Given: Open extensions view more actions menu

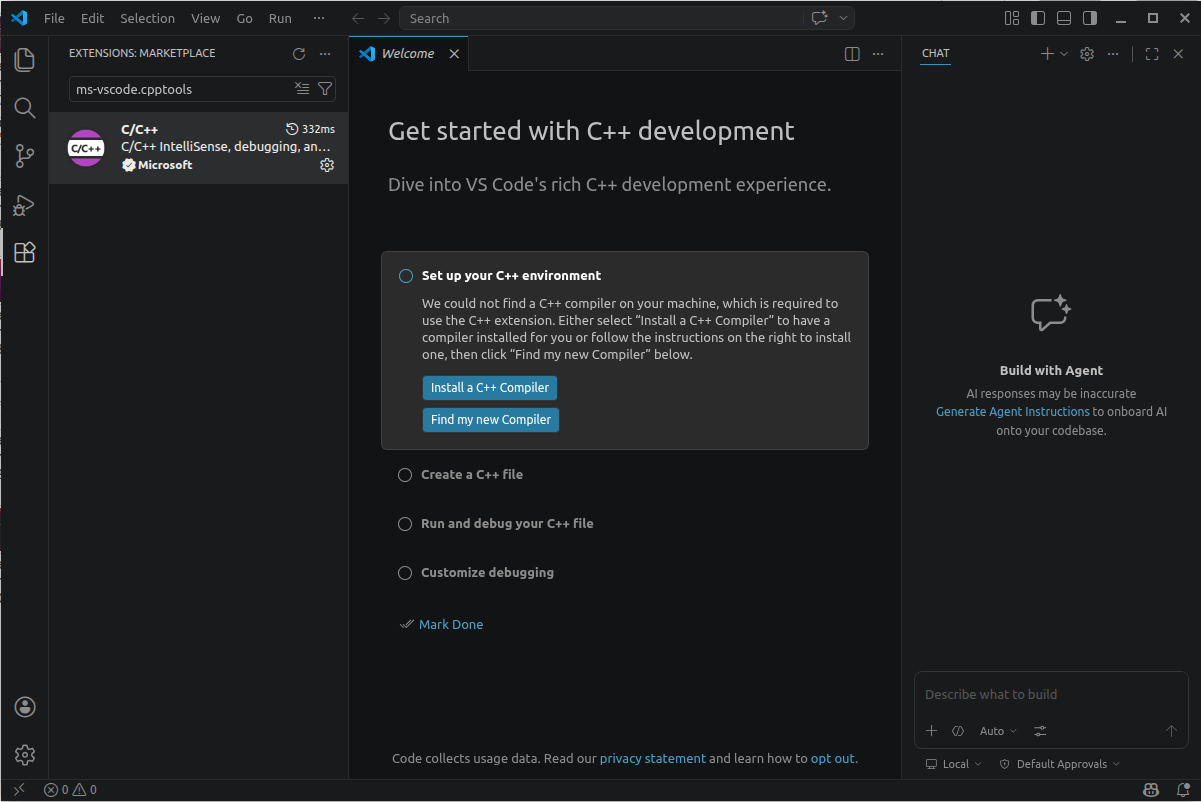Looking at the screenshot, I should 325,54.
